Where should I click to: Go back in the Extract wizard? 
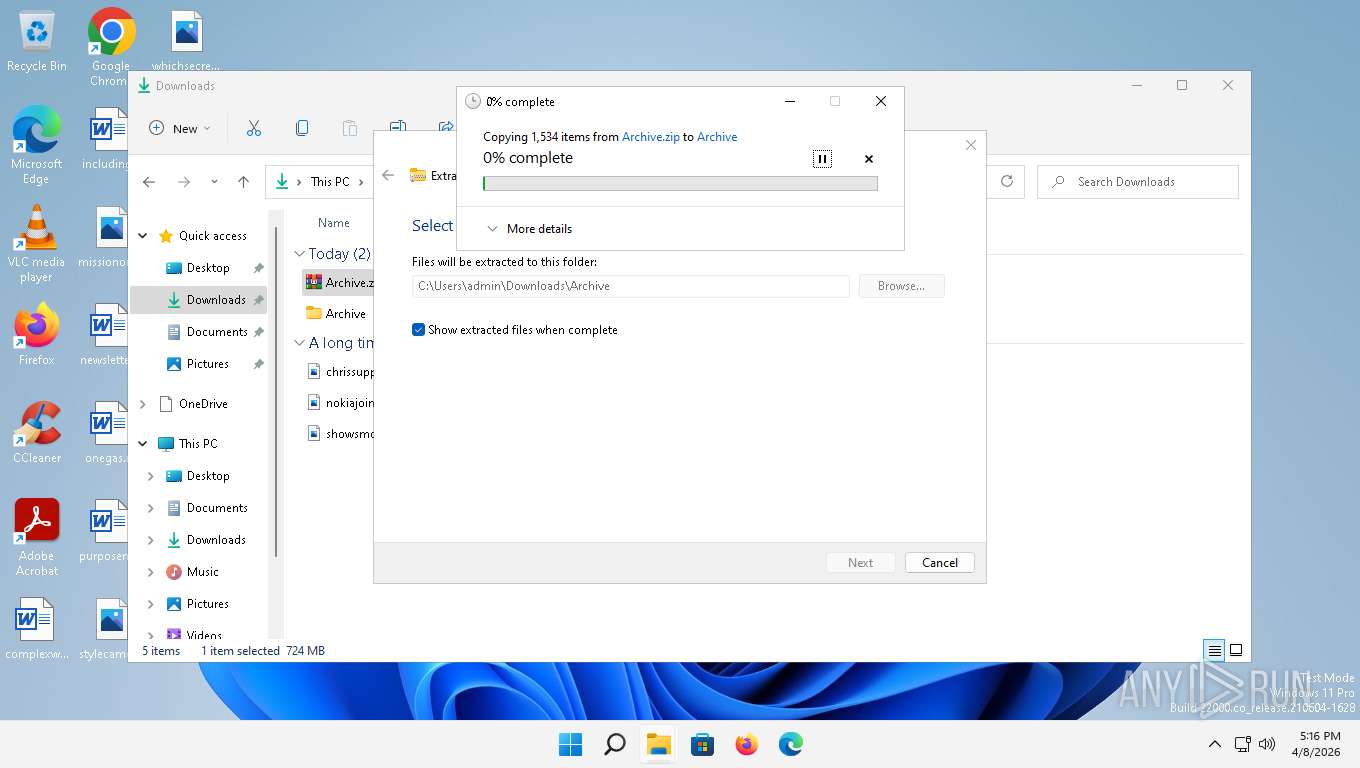(x=388, y=175)
